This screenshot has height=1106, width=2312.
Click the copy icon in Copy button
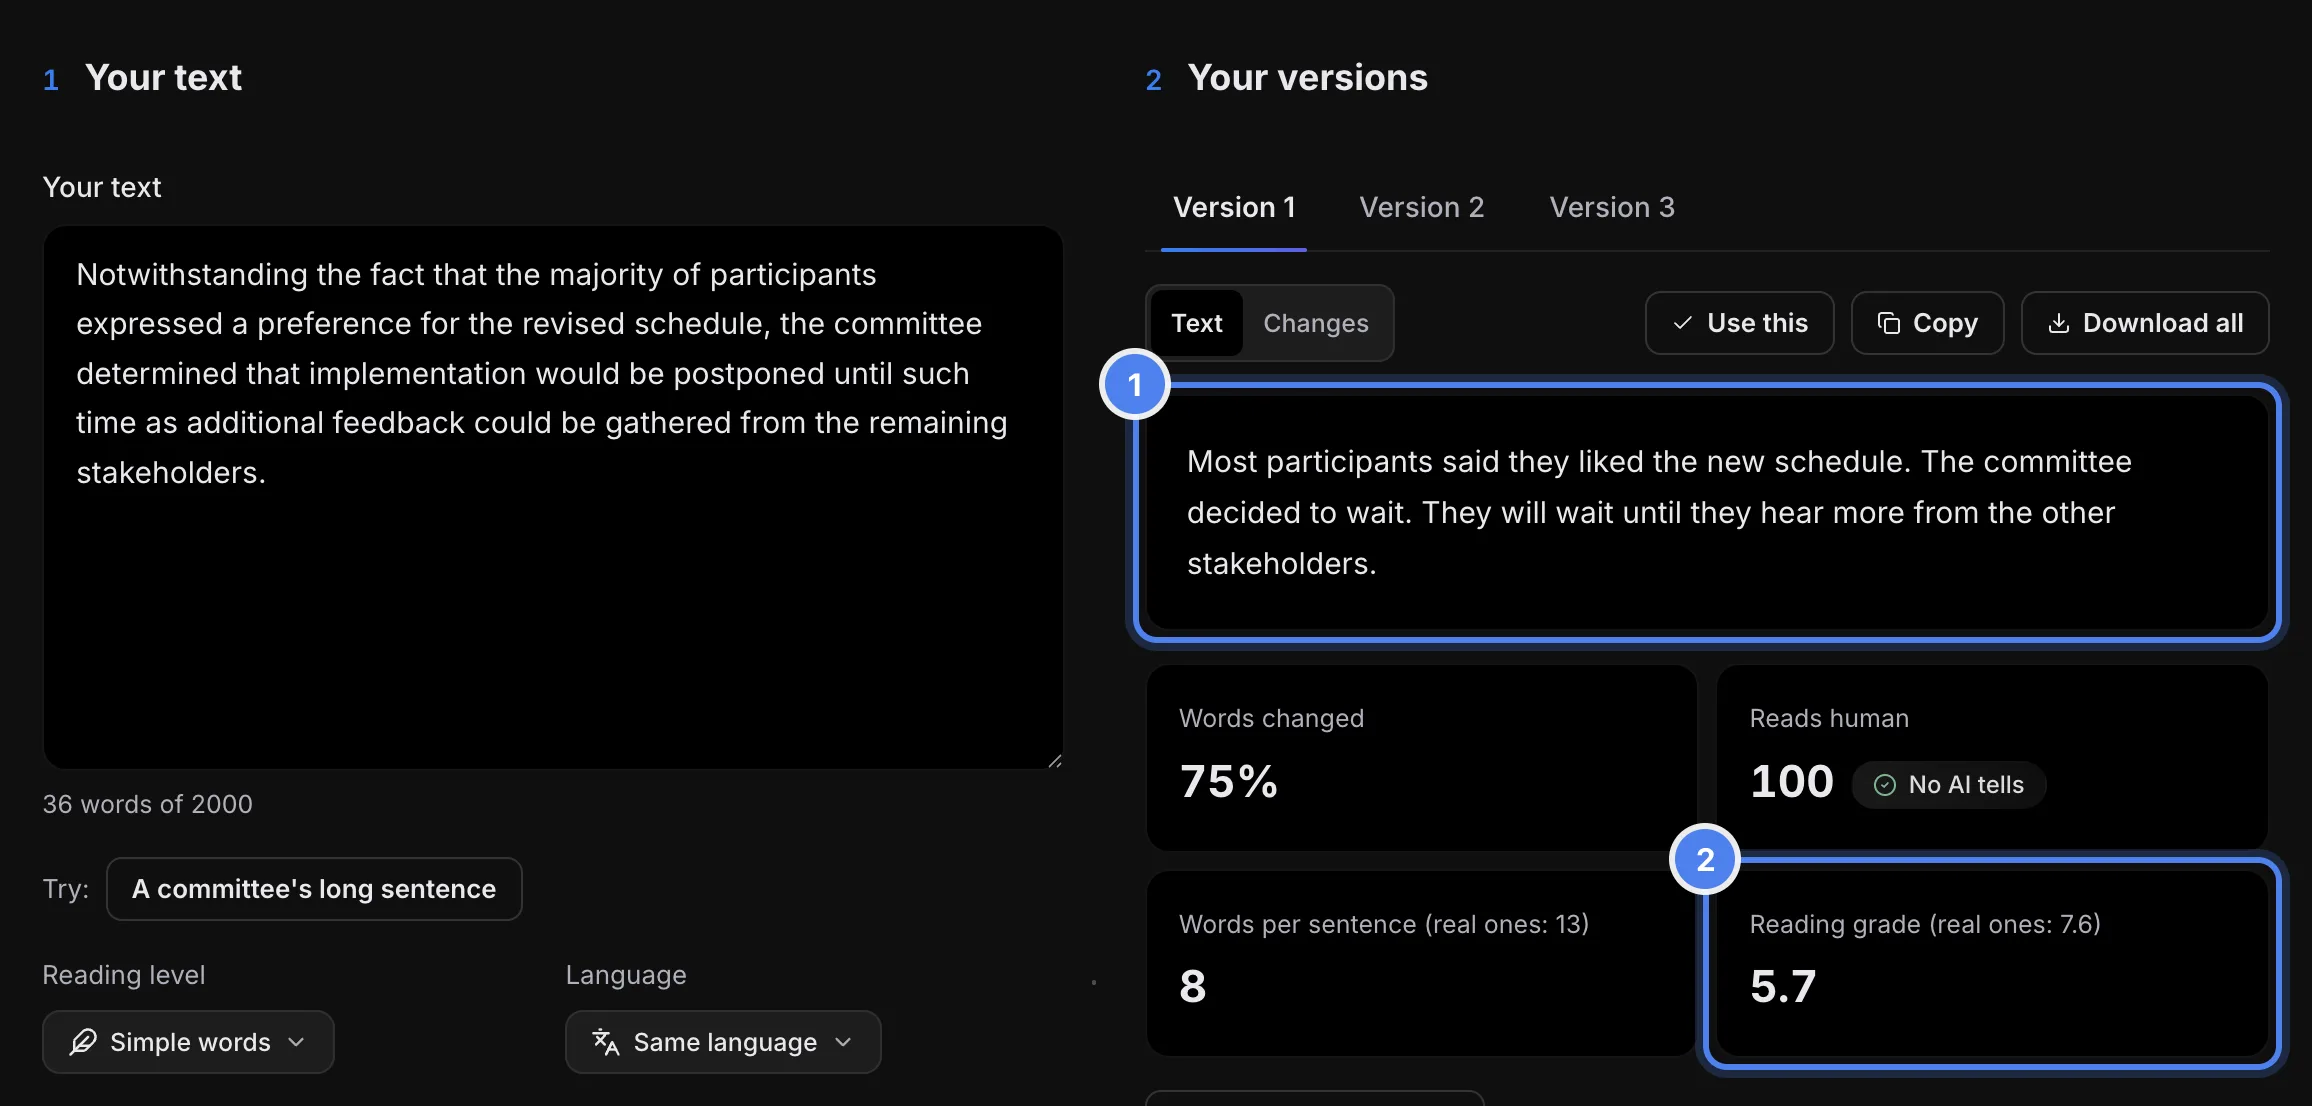(x=1888, y=323)
